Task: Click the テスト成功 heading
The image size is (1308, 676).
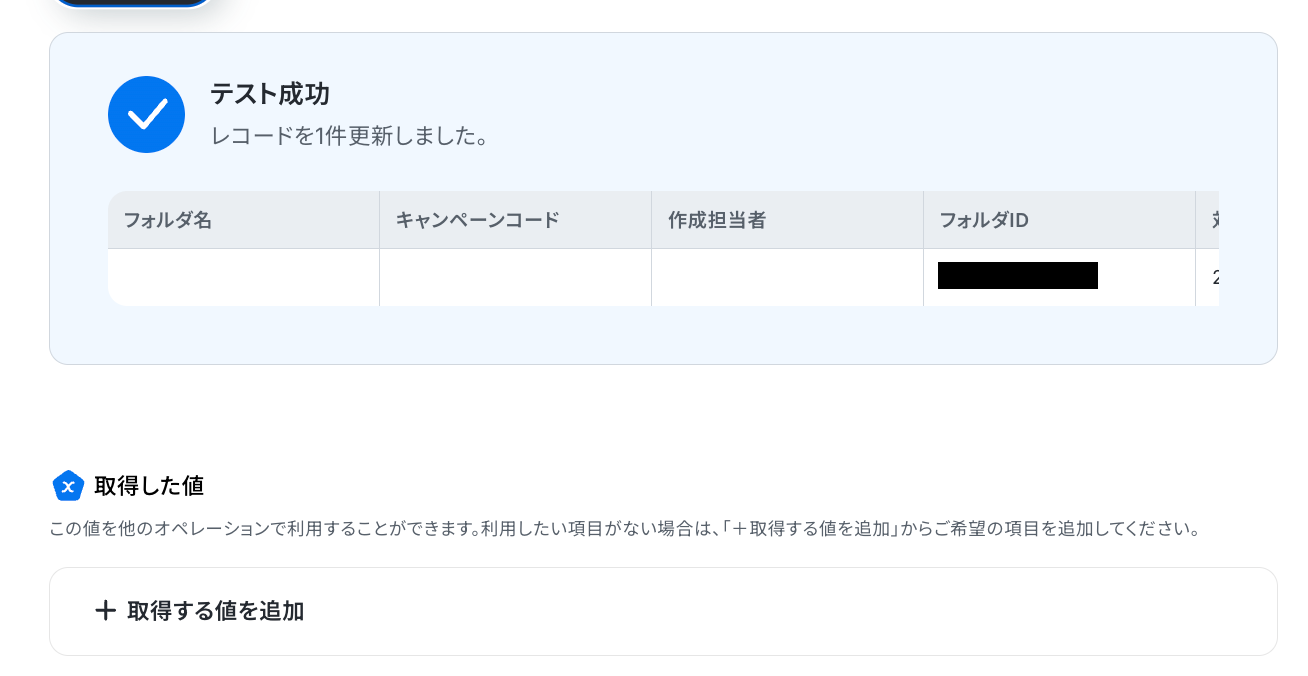Action: (270, 95)
